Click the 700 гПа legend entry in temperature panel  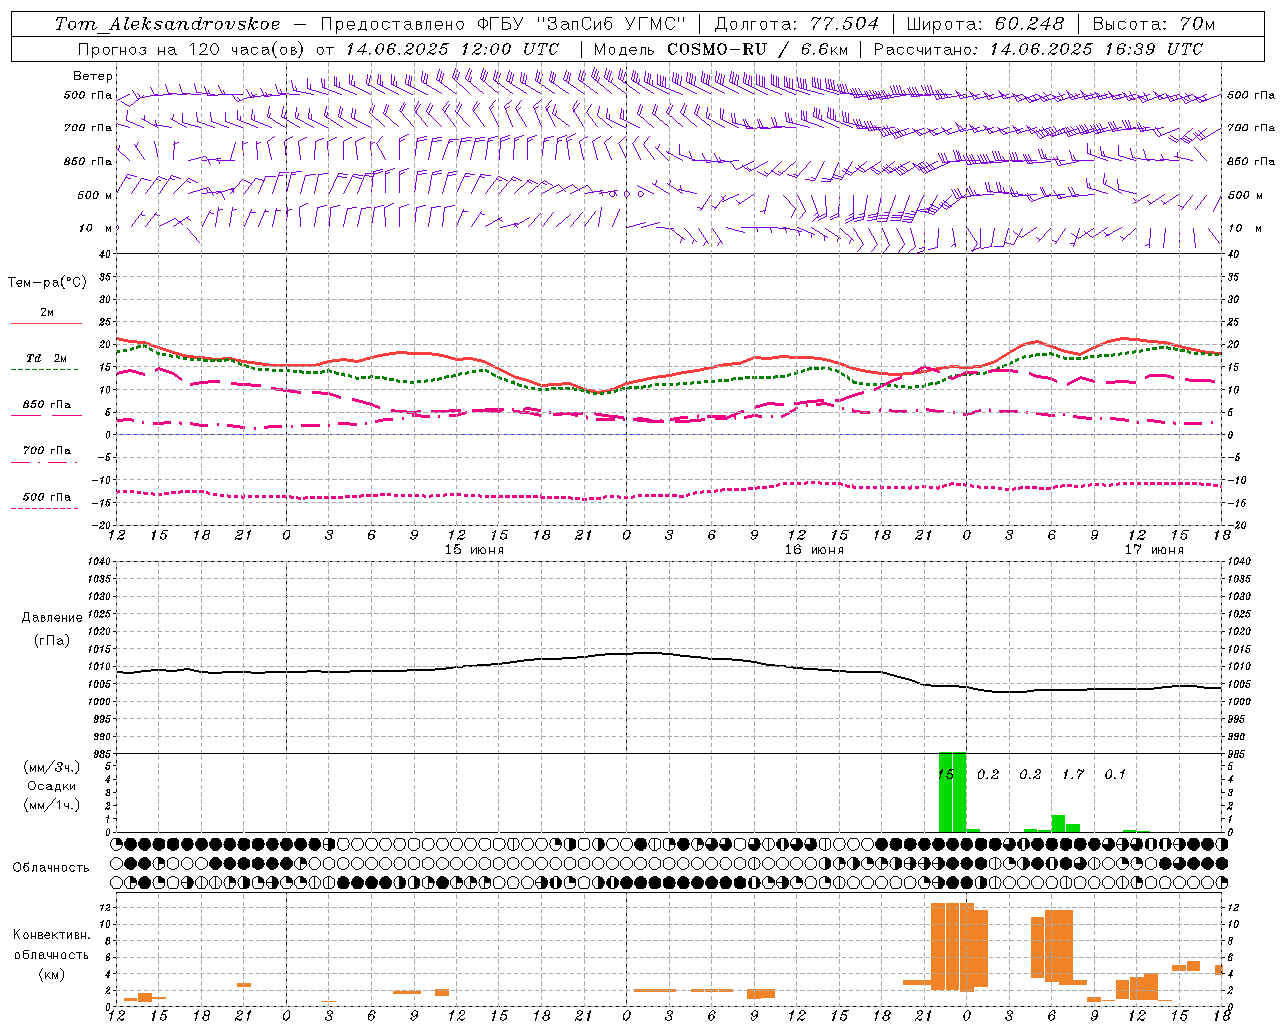pos(47,451)
